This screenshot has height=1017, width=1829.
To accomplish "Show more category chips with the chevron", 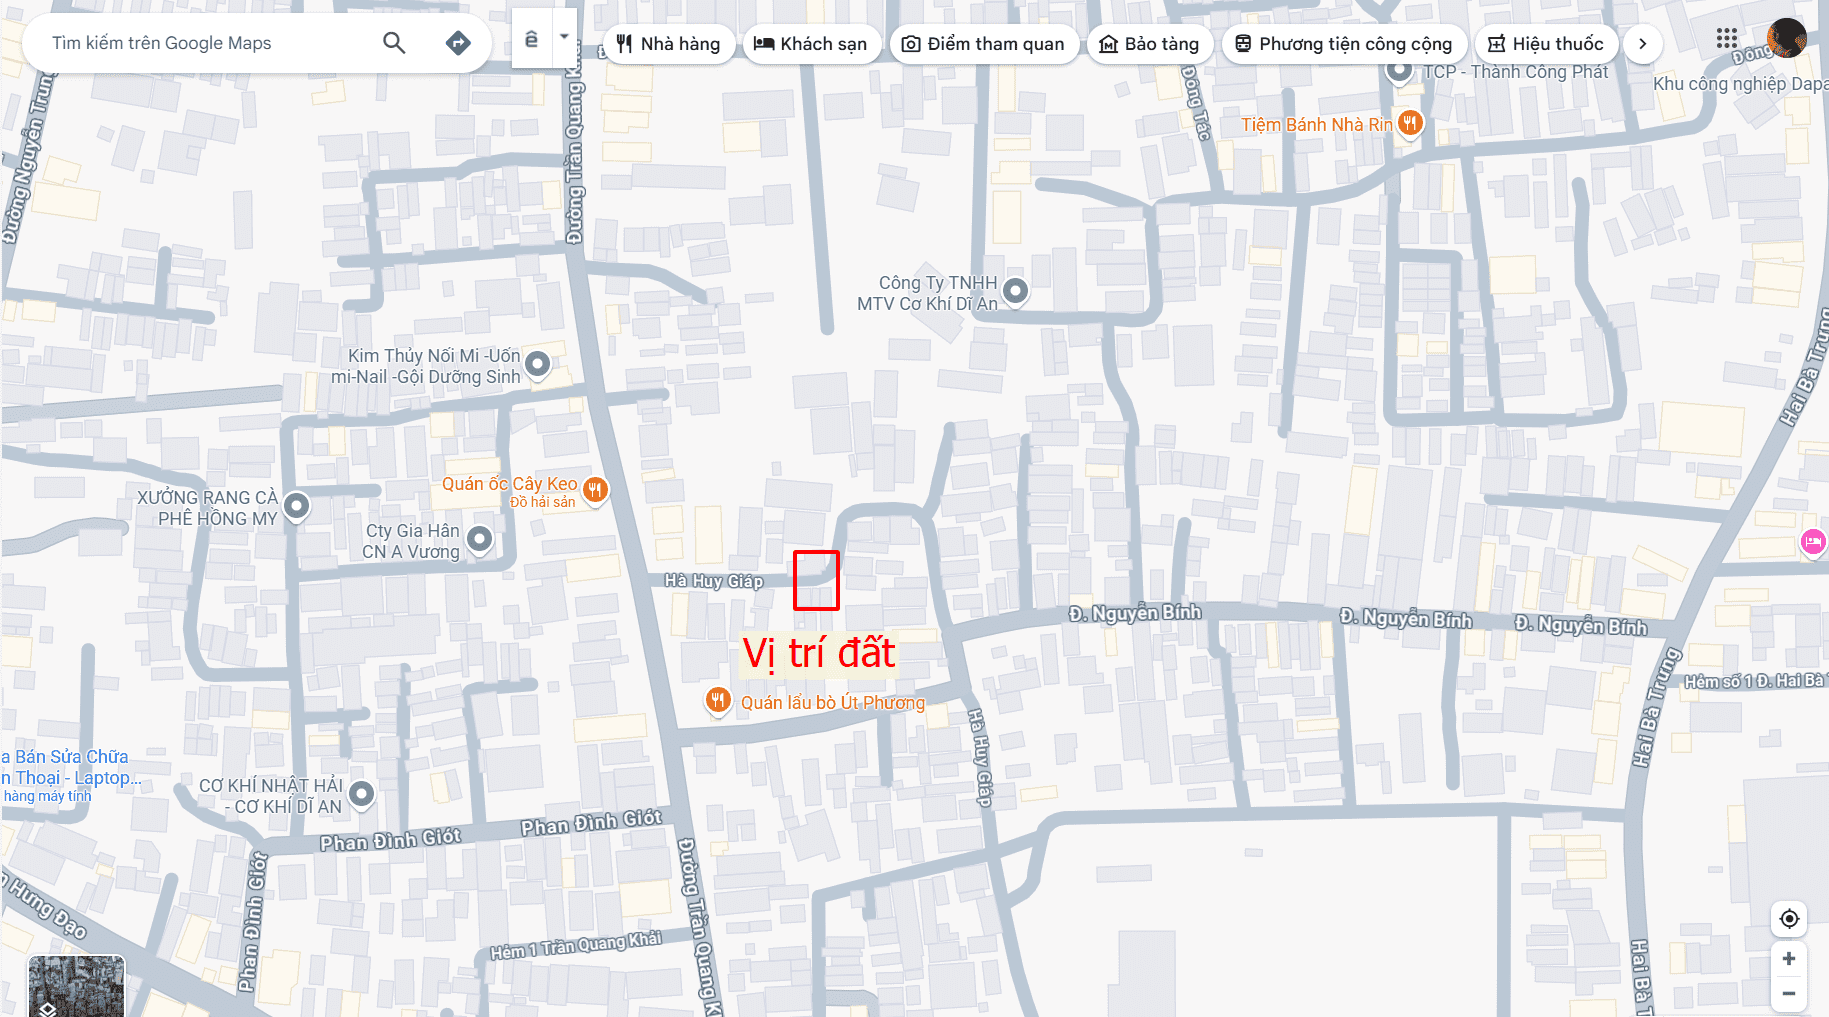I will click(1642, 44).
